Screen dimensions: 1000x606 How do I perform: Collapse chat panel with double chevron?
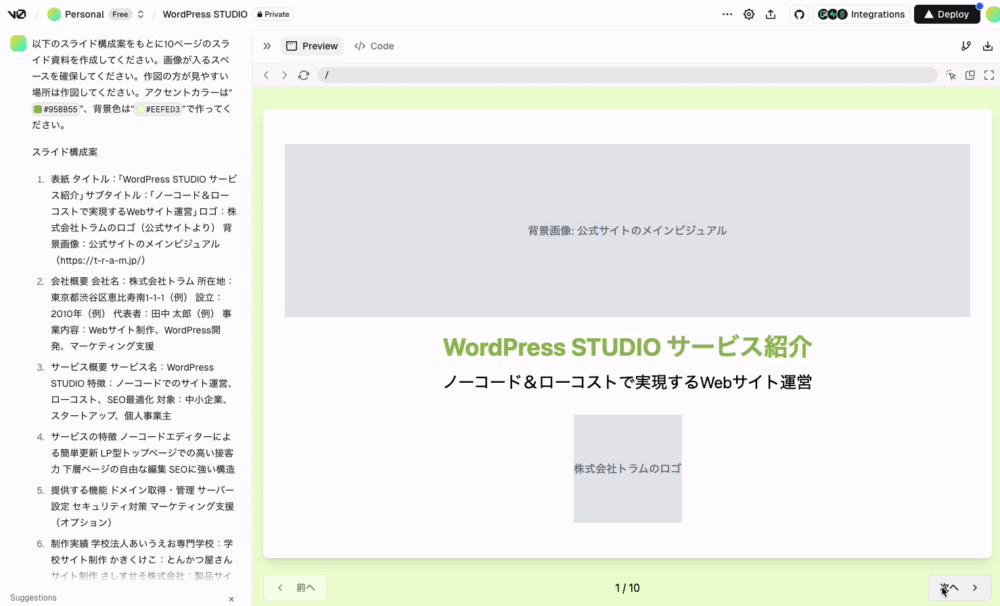tap(267, 46)
